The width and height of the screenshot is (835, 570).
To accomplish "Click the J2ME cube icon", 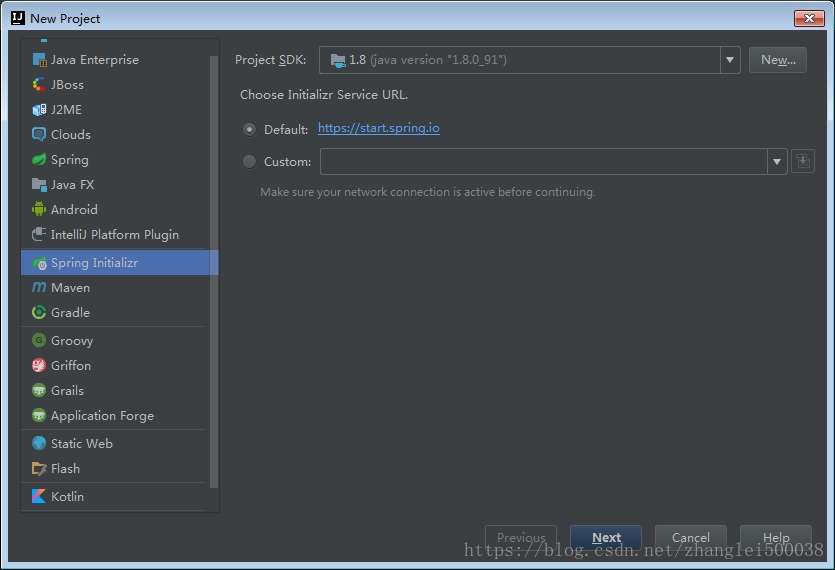I will tap(39, 109).
